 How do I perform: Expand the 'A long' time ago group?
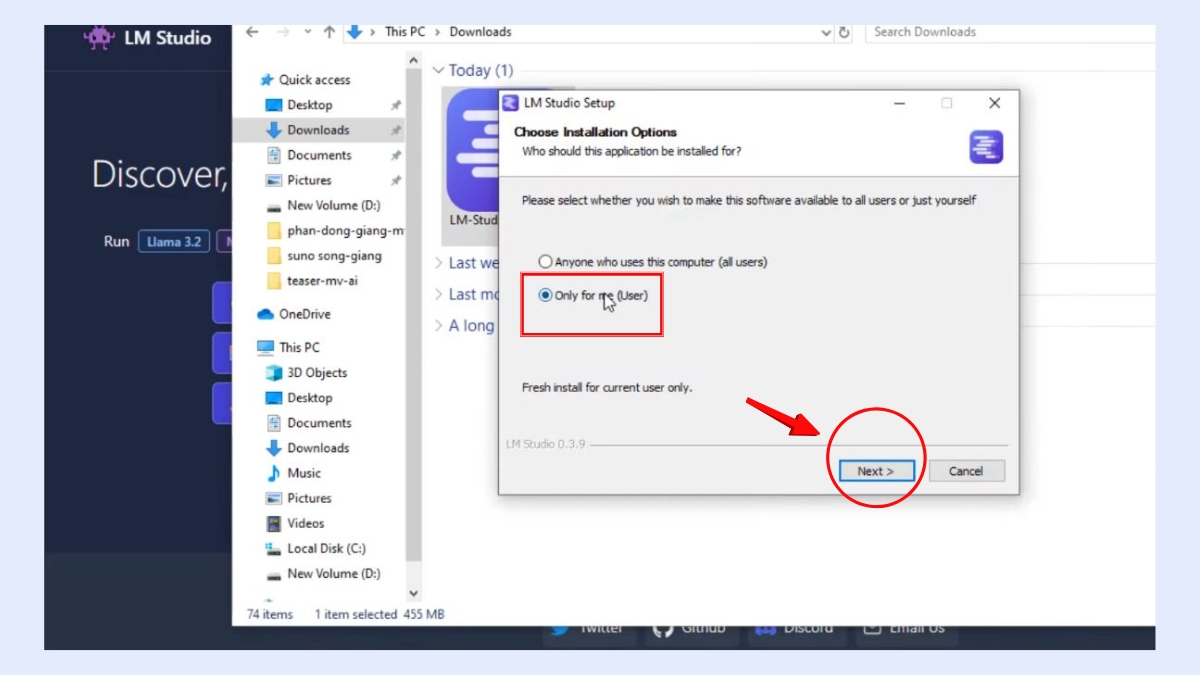tap(438, 326)
